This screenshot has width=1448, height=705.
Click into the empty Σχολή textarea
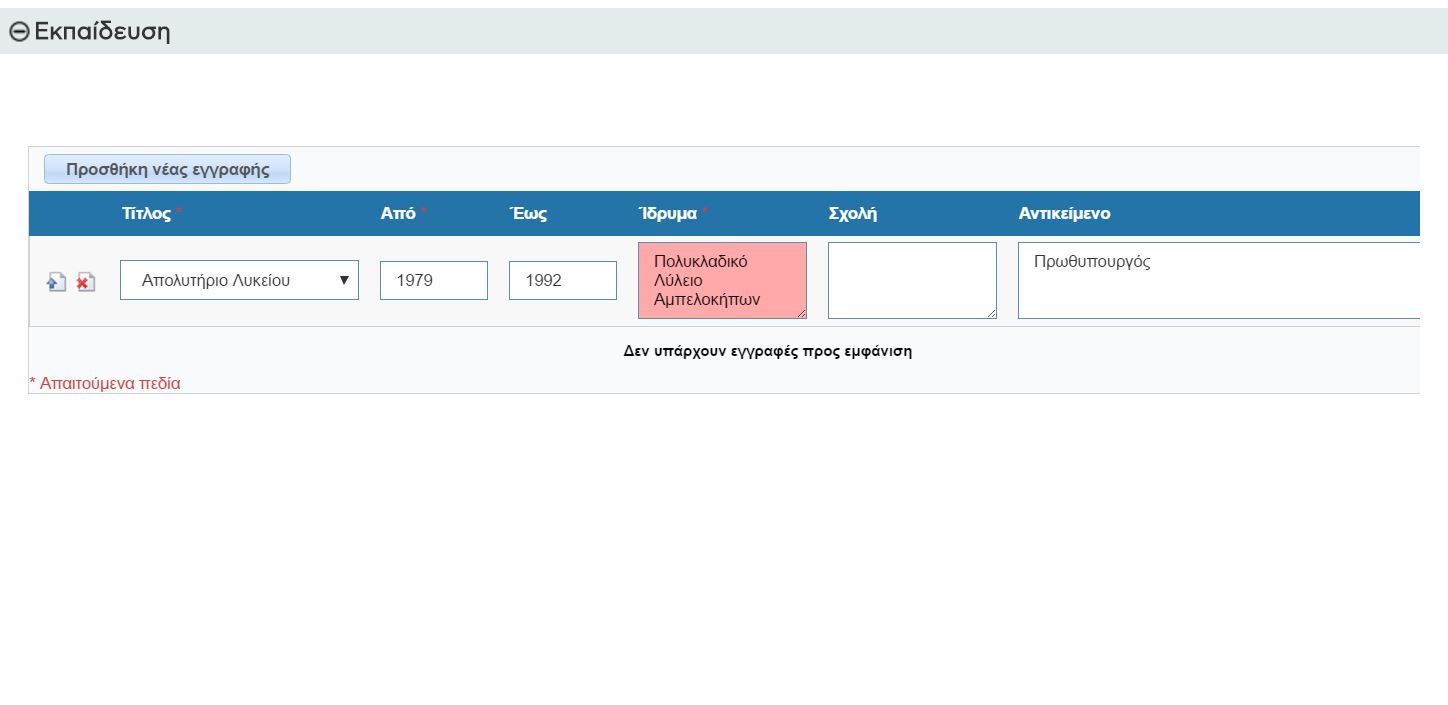(911, 280)
